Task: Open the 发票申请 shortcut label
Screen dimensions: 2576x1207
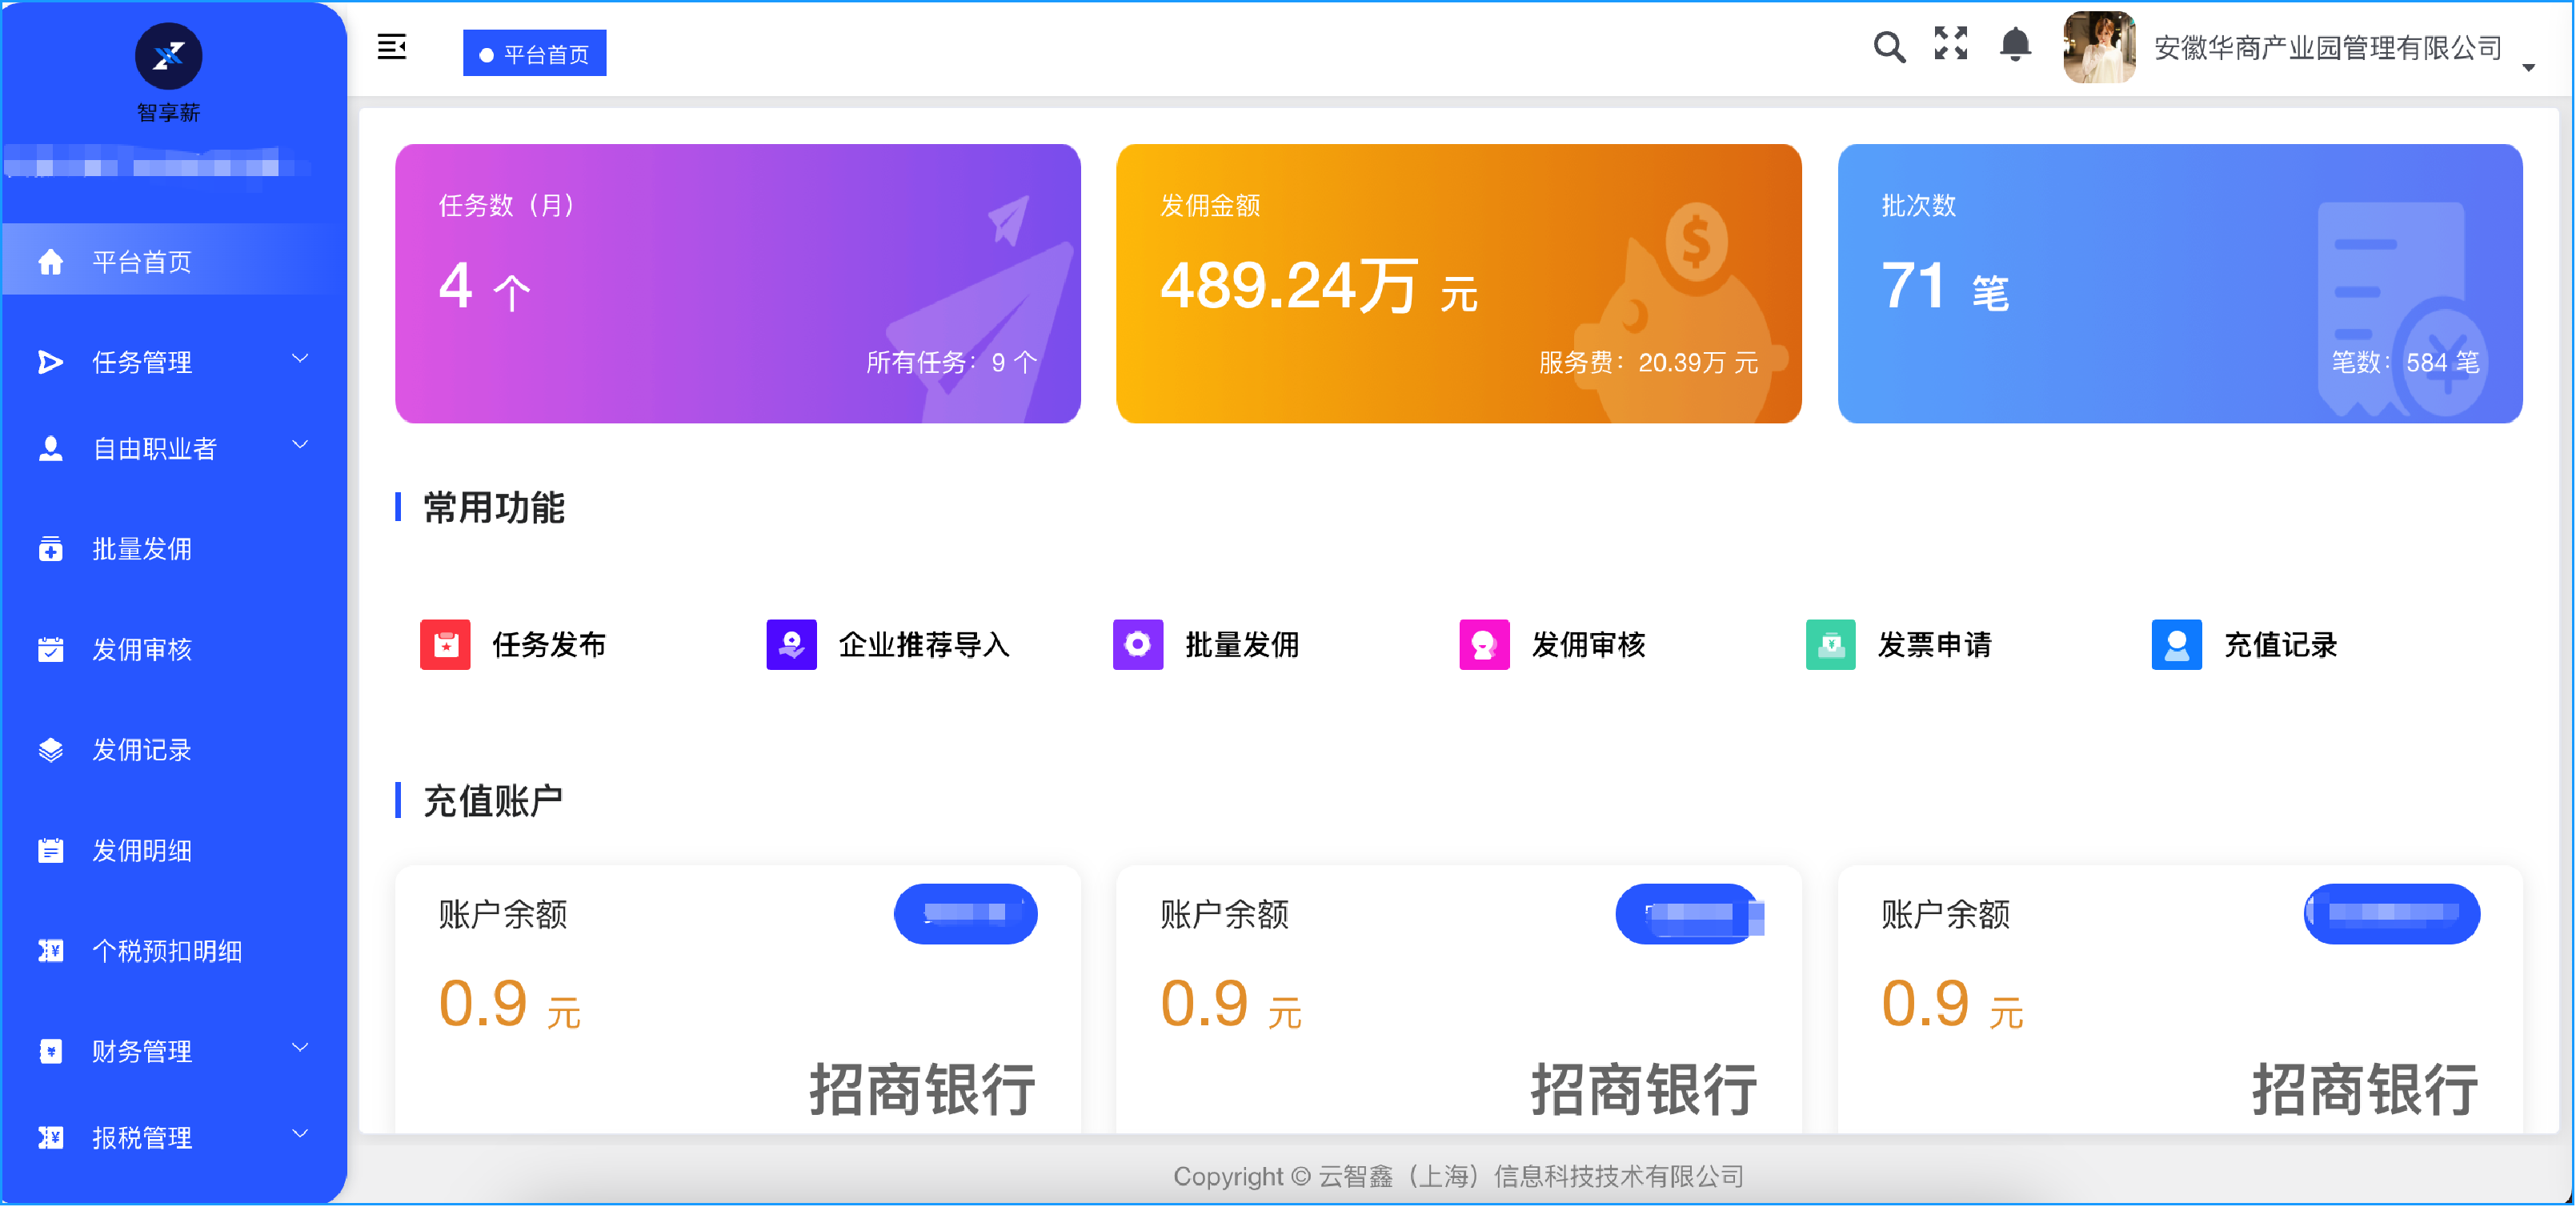Action: (x=1935, y=645)
